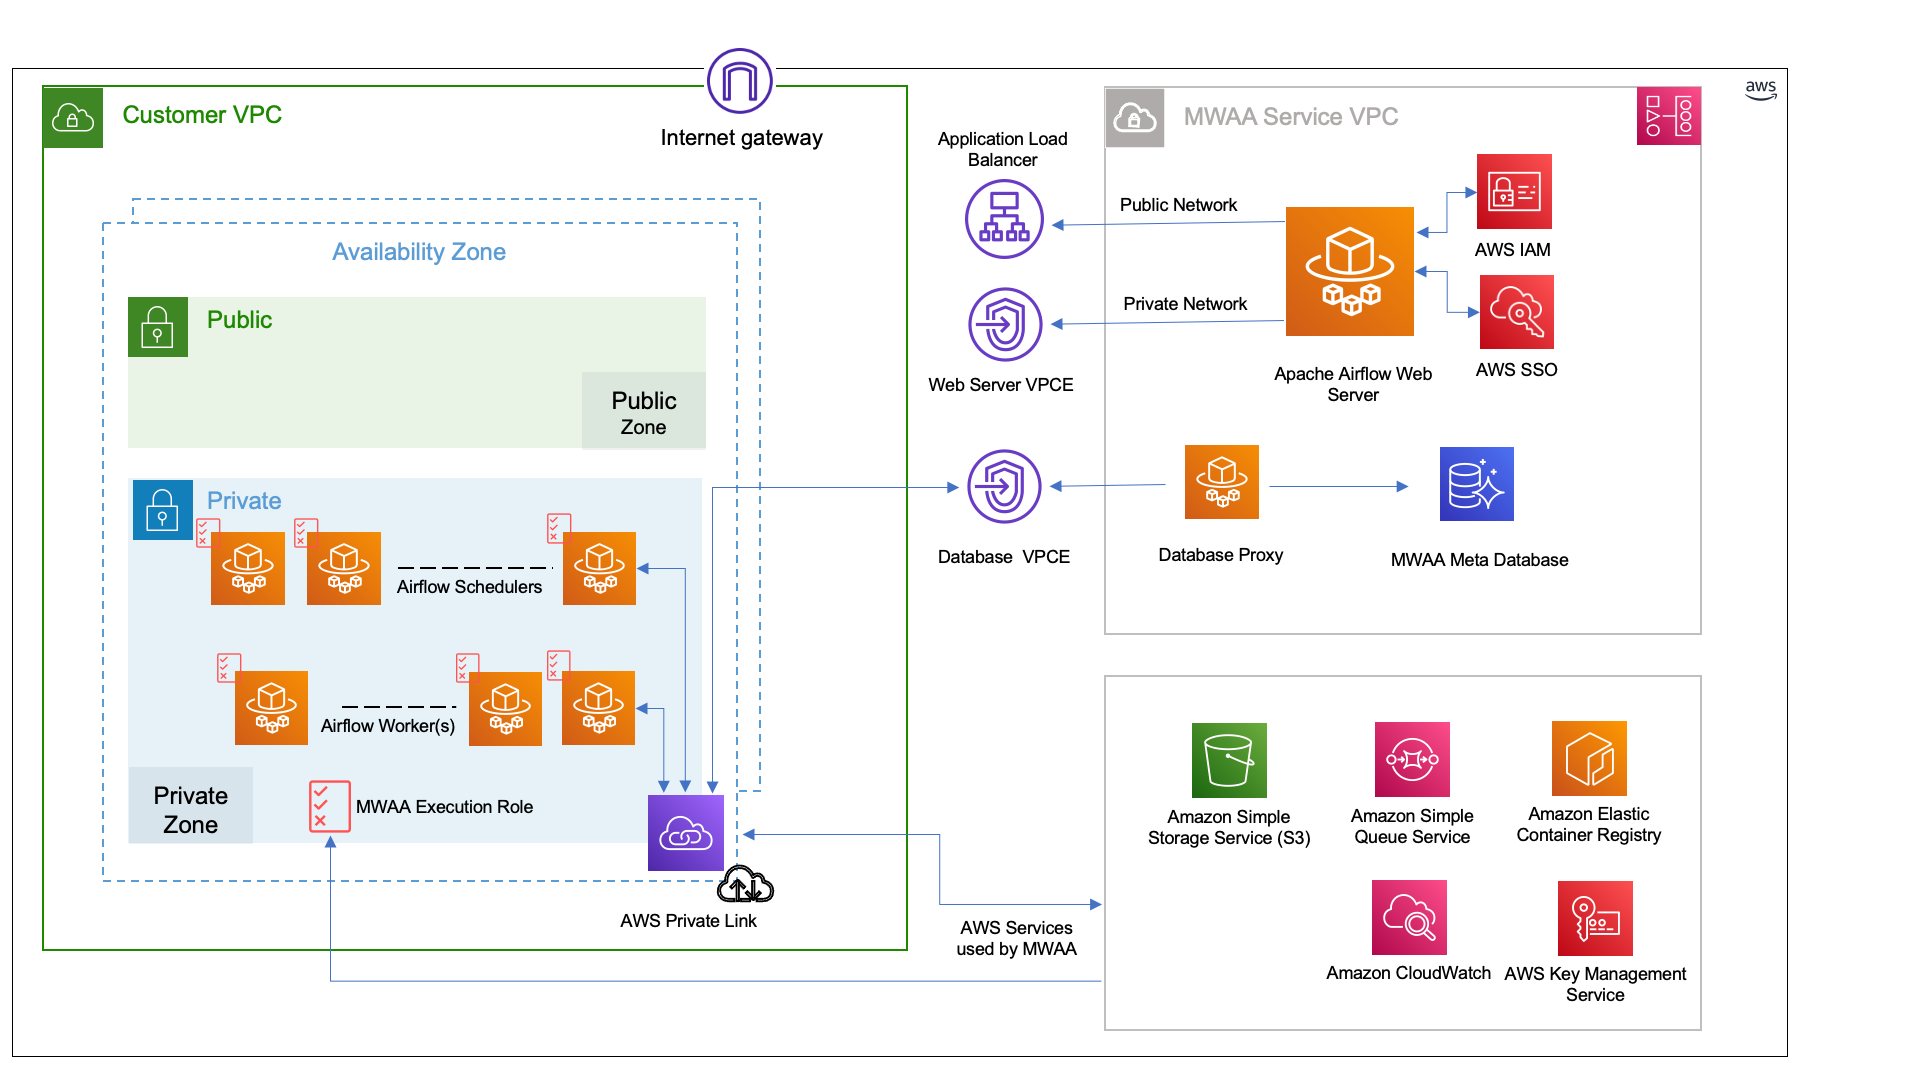This screenshot has width=1920, height=1080.
Task: Select the MWAA Meta Database icon
Action: 1477,484
